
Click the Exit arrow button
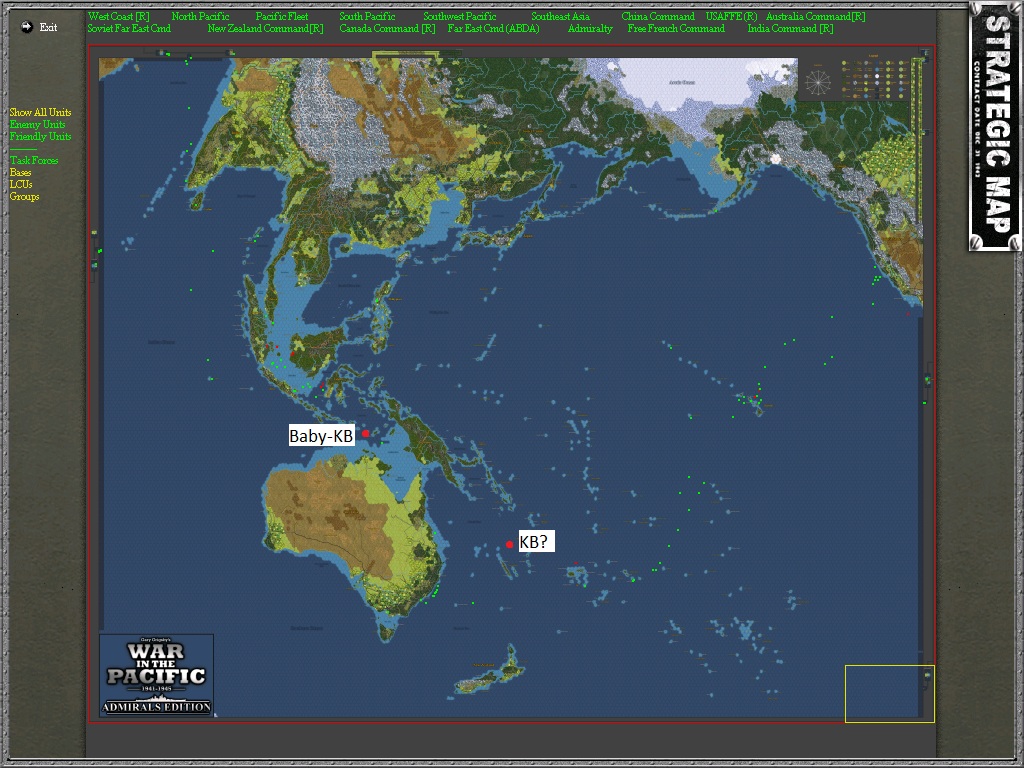pyautogui.click(x=27, y=27)
